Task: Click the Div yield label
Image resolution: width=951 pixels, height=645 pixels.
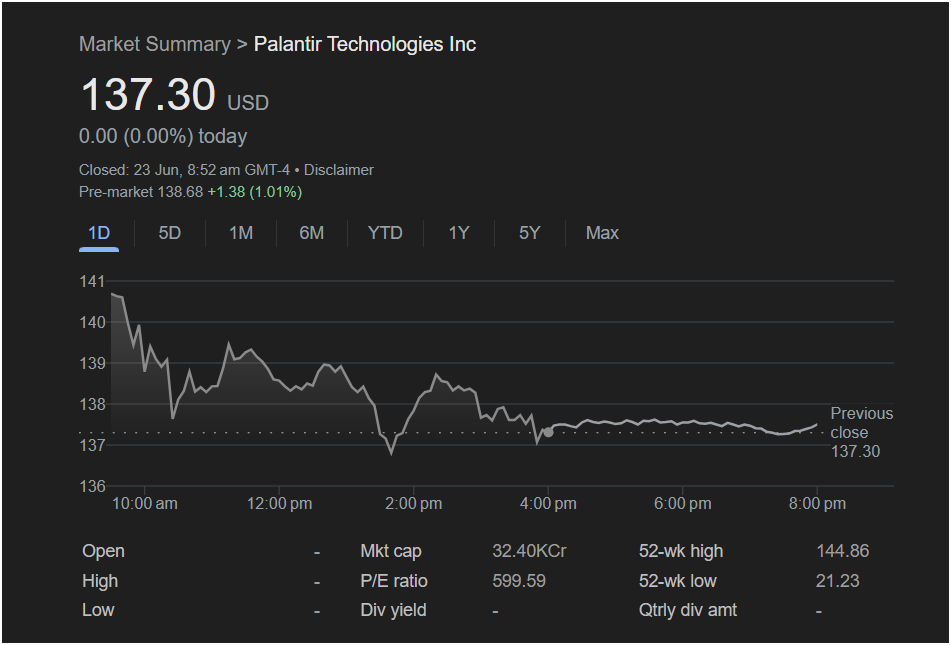Action: (x=394, y=610)
